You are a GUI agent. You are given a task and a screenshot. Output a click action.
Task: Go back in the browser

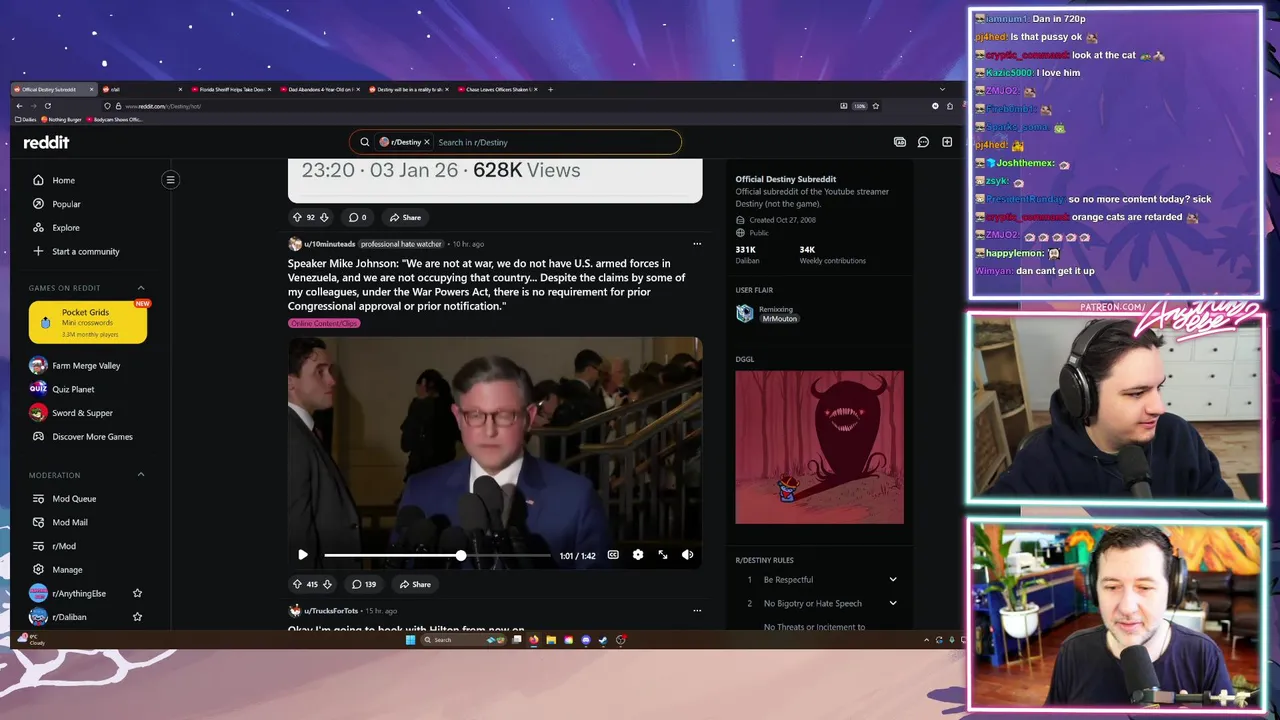[x=19, y=106]
